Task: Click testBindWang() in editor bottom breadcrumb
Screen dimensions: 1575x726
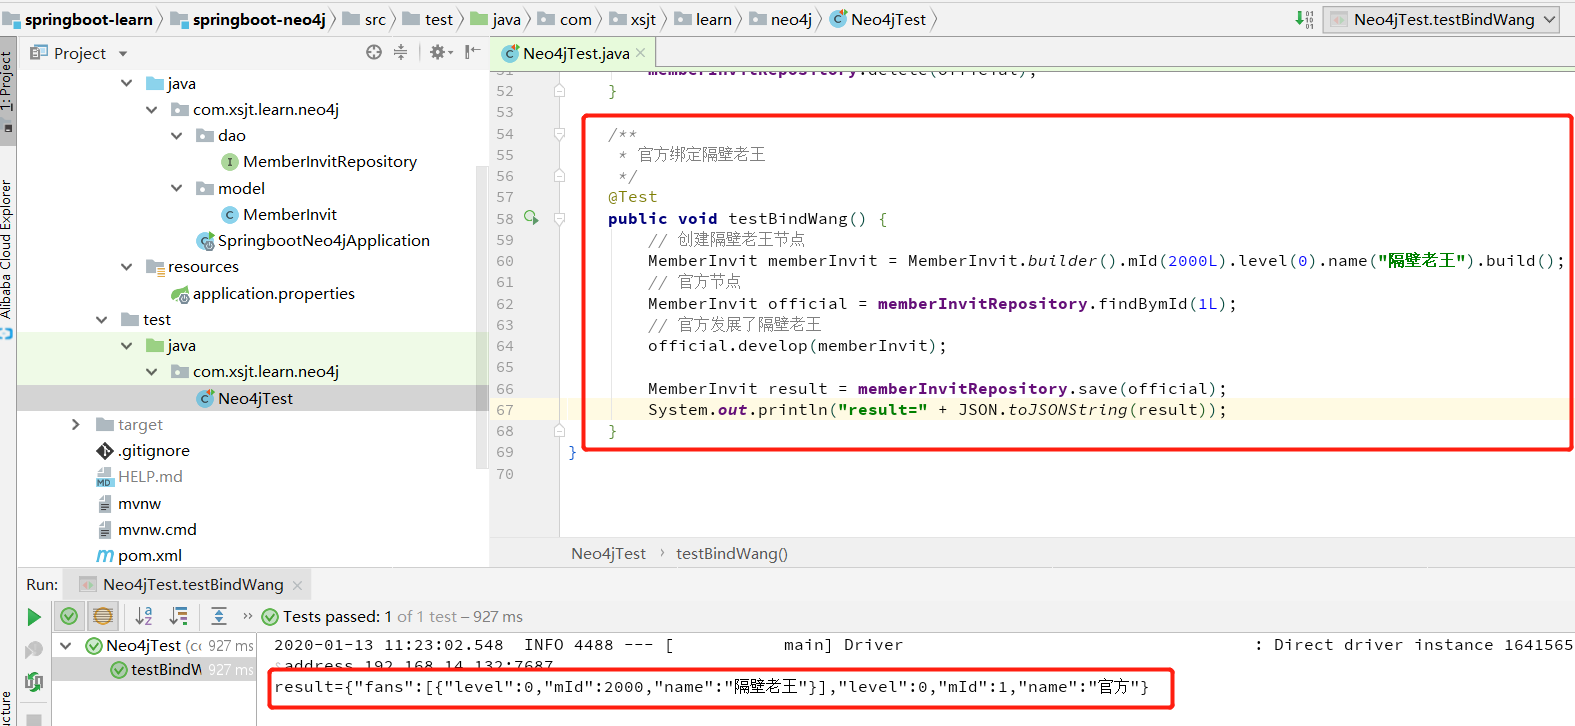Action: [x=732, y=553]
